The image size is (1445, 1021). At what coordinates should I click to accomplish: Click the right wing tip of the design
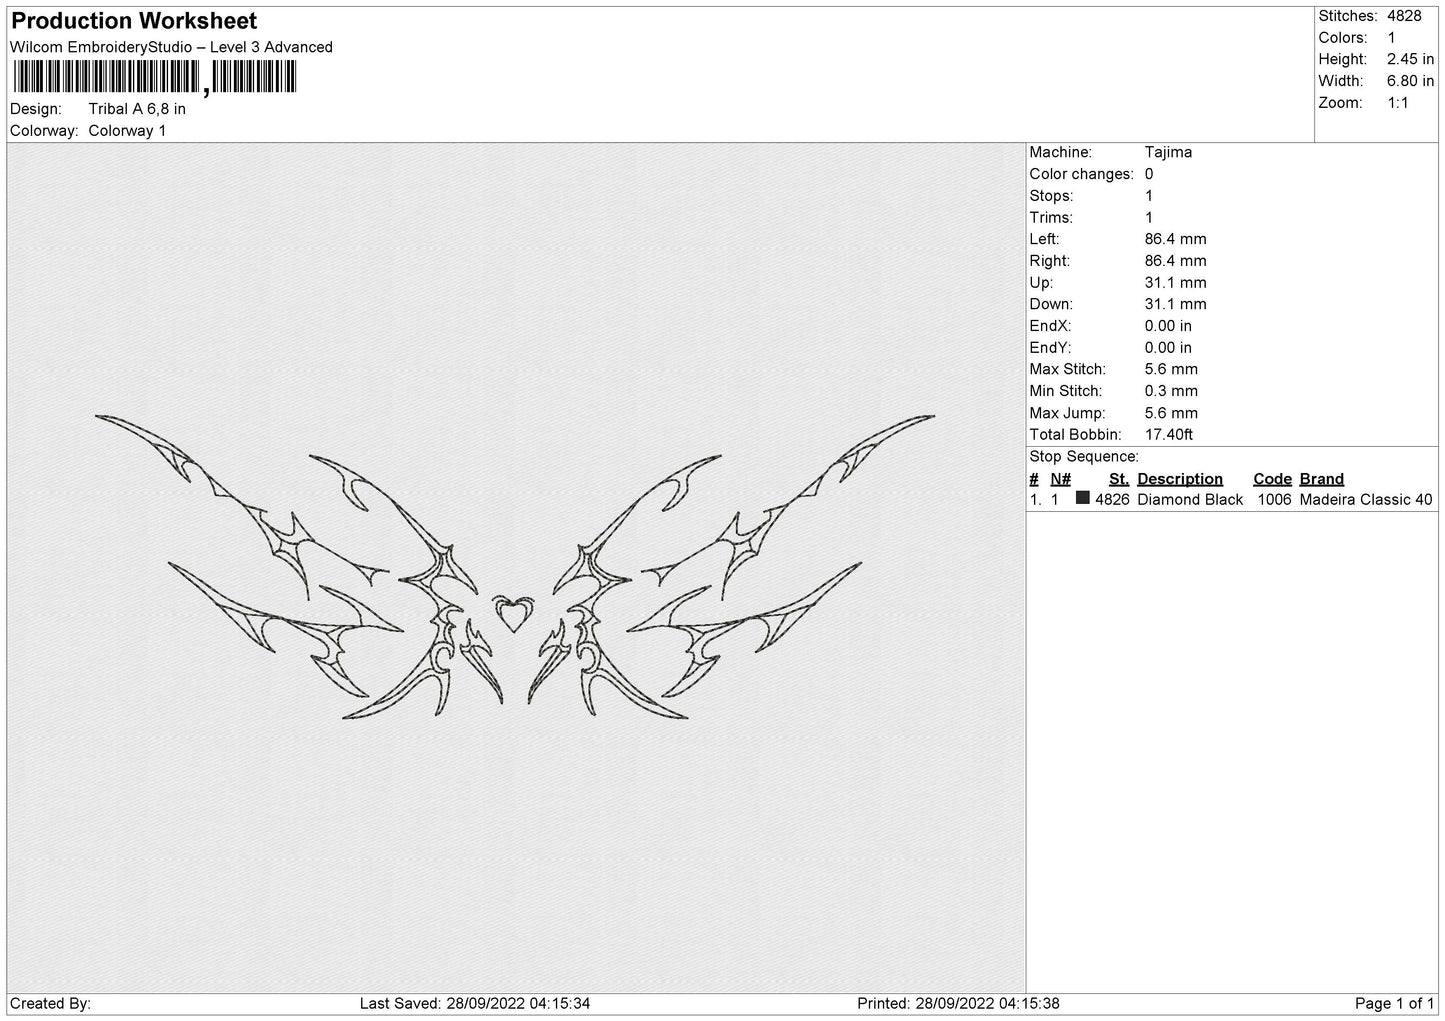[x=929, y=417]
